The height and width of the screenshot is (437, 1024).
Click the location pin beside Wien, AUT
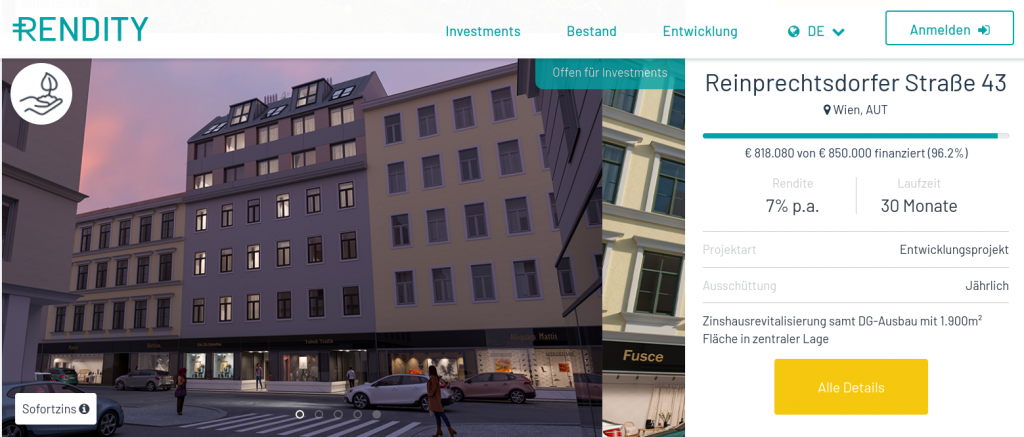tap(827, 110)
